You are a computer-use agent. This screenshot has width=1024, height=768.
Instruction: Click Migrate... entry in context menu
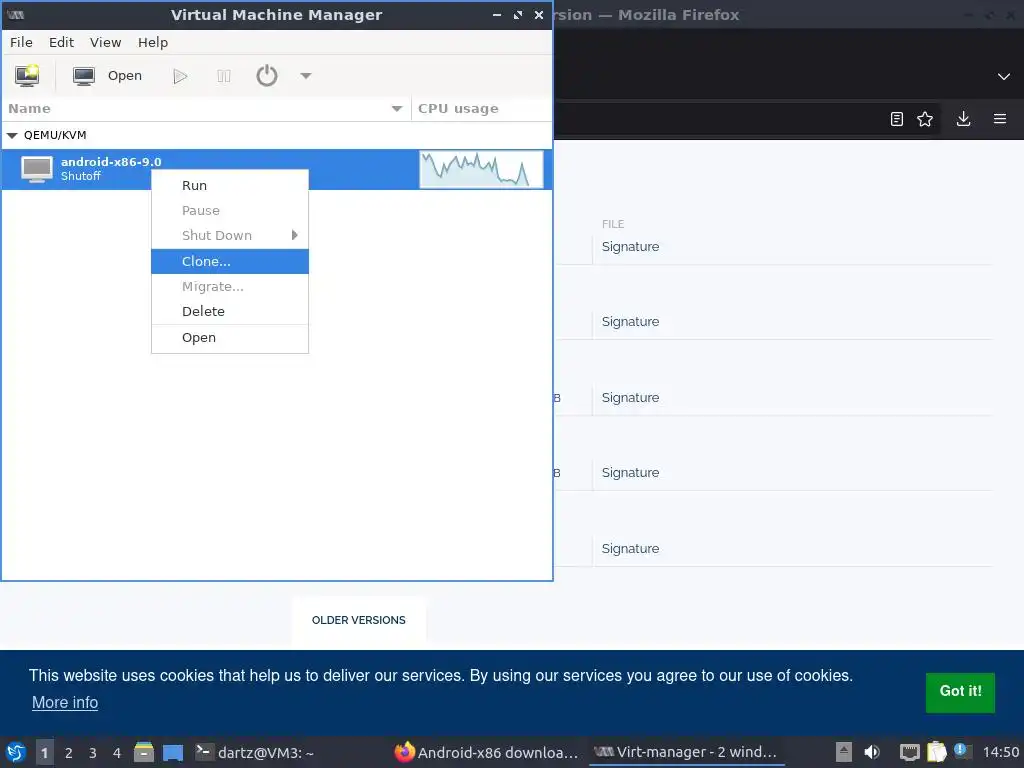click(x=230, y=286)
